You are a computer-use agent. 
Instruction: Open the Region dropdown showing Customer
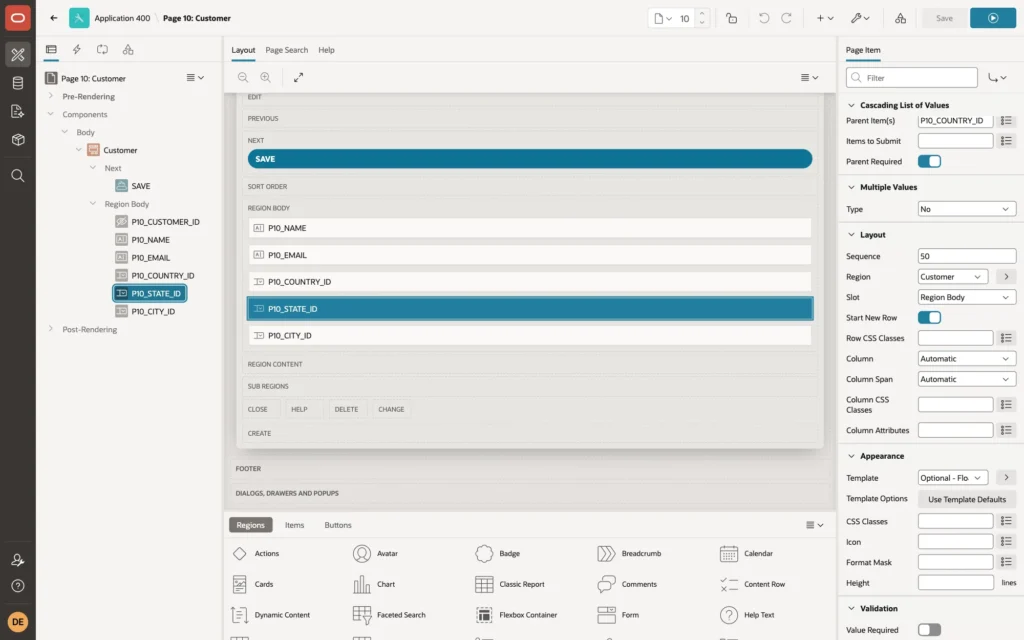point(952,277)
